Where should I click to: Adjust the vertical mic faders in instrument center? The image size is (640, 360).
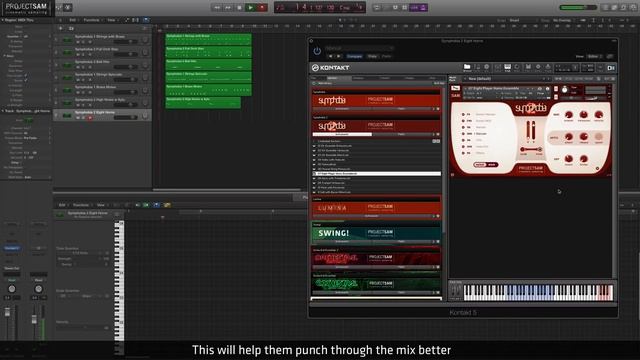coord(531,131)
